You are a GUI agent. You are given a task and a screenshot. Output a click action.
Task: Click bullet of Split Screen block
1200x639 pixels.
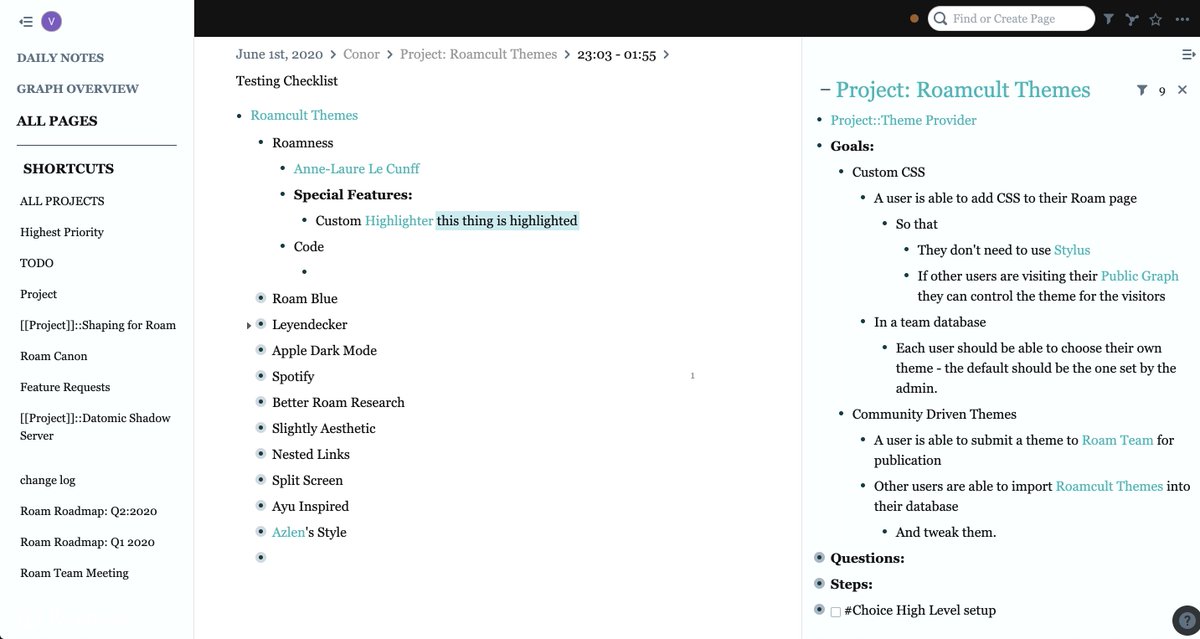pos(260,481)
